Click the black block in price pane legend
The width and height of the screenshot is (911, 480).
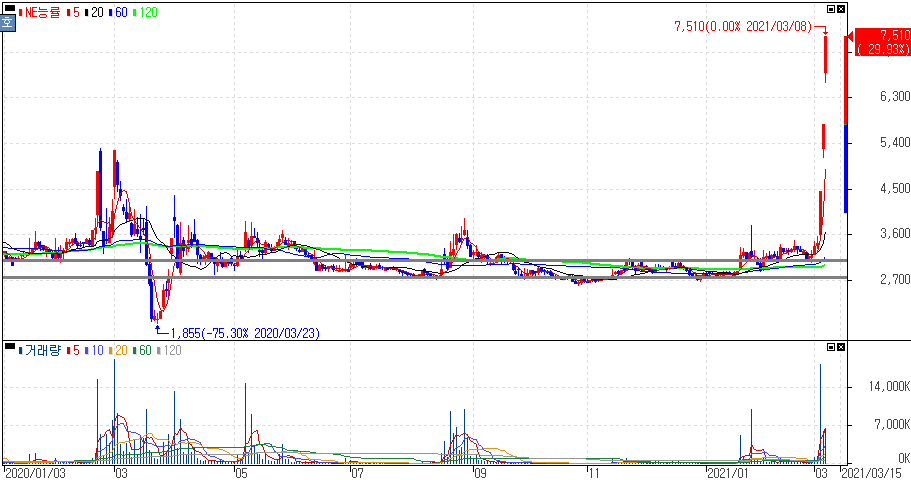pos(9,8)
